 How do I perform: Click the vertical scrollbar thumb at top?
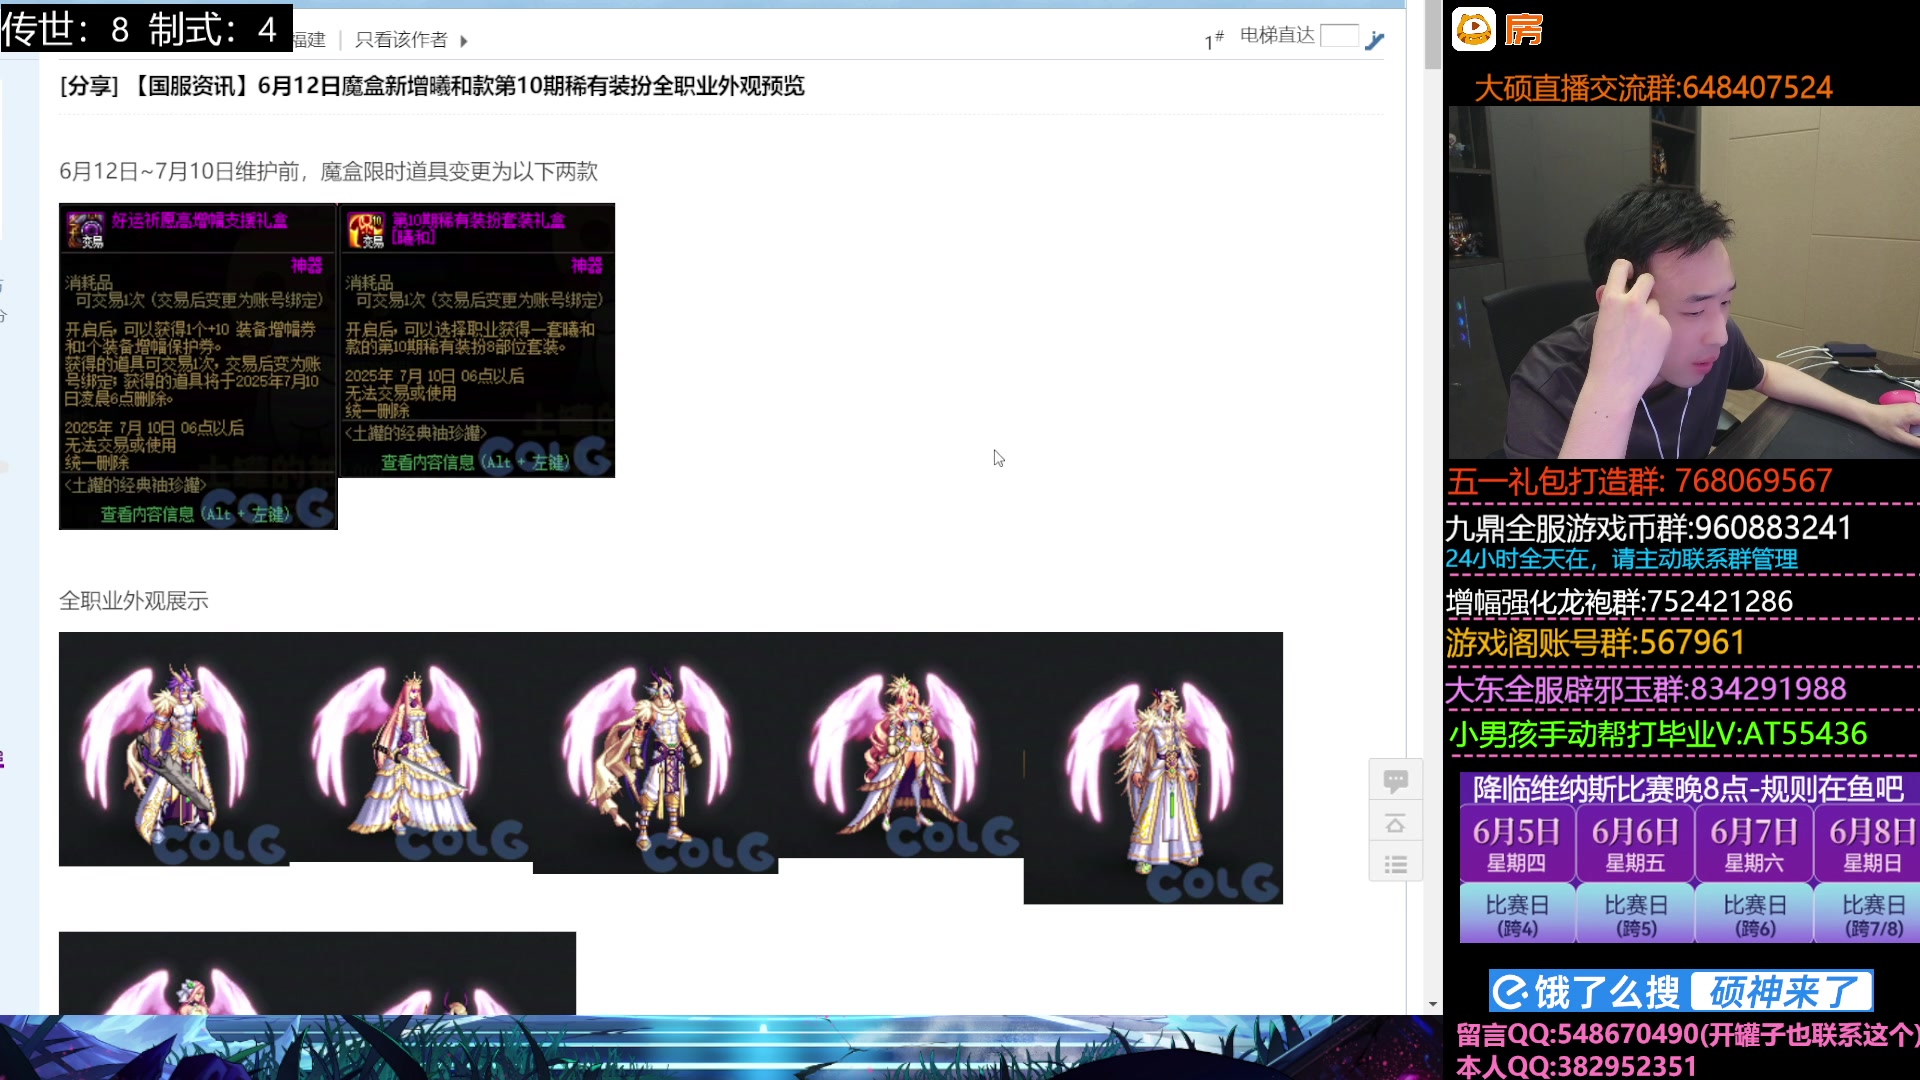click(x=1433, y=35)
